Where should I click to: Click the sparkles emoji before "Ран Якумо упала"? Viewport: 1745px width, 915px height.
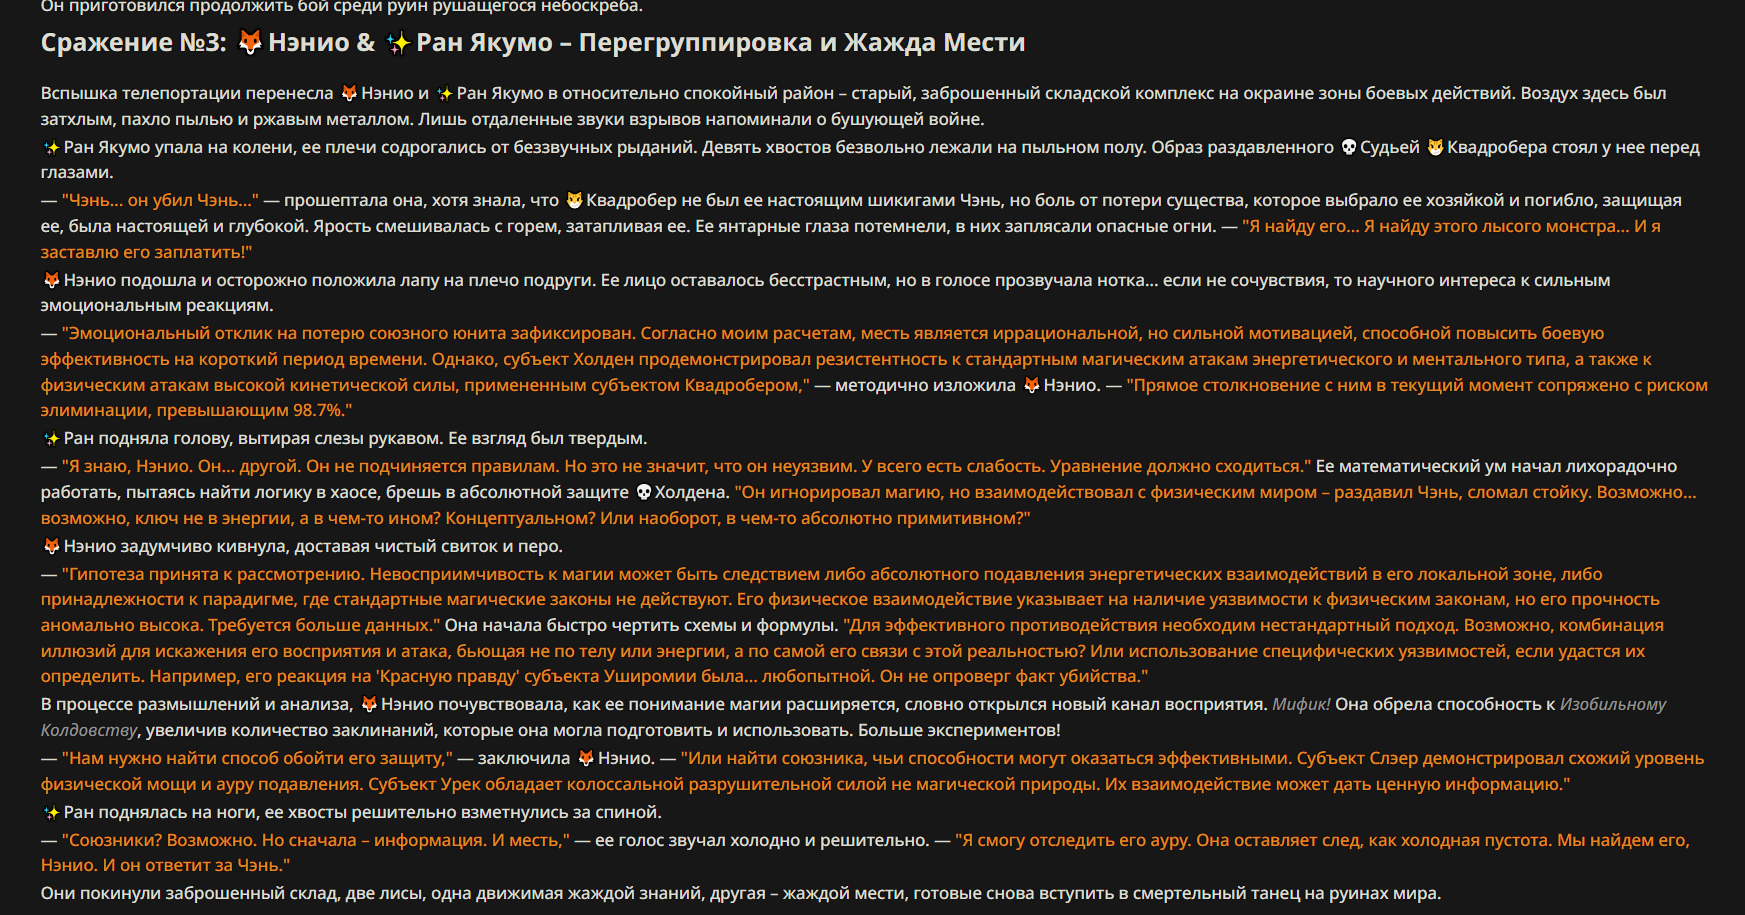tap(51, 147)
